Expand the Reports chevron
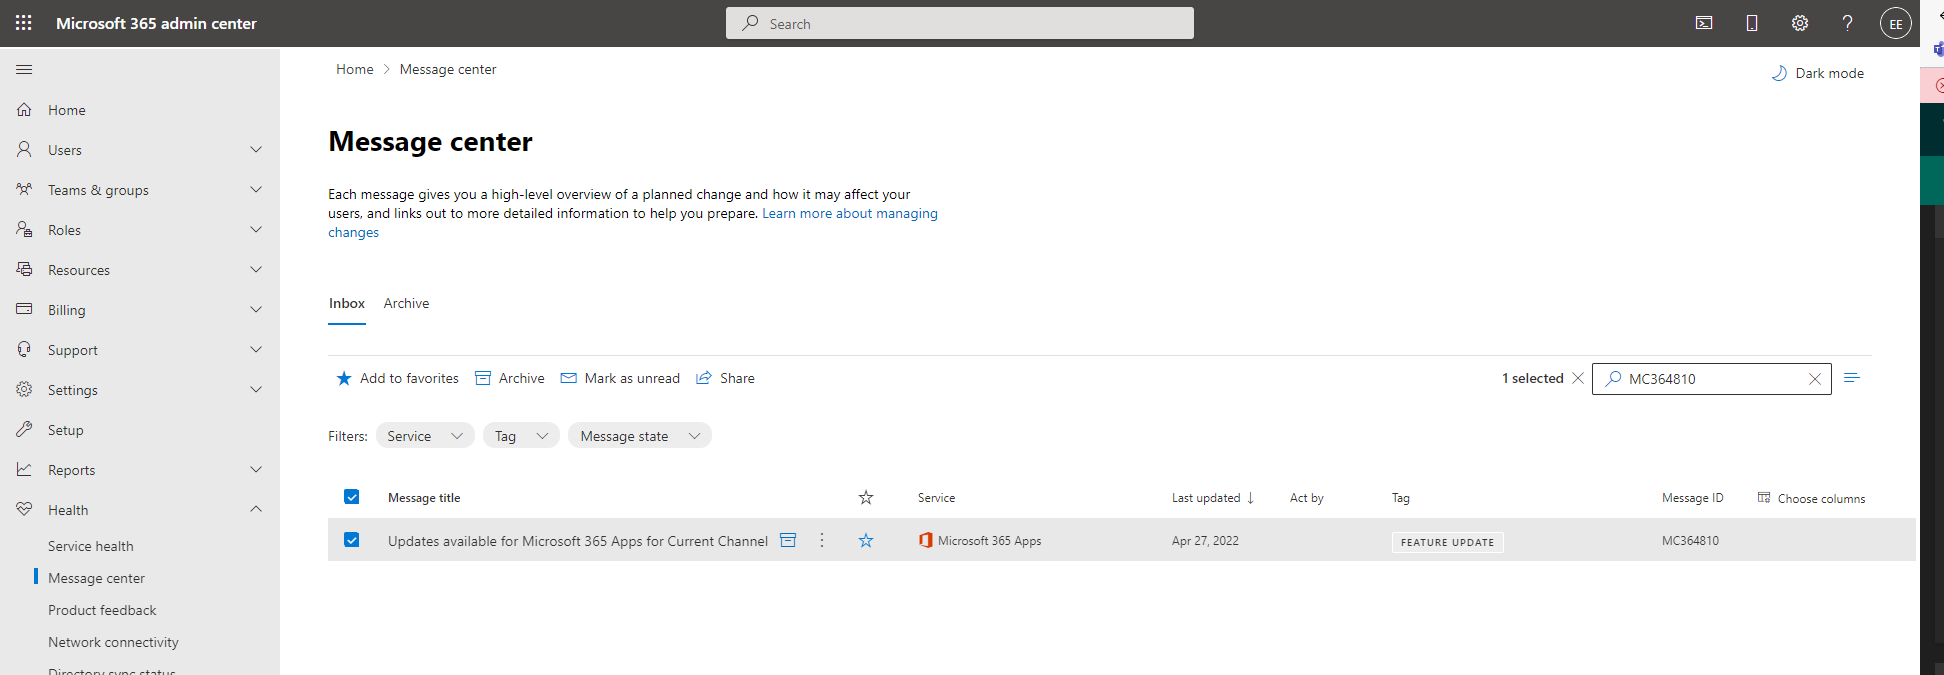Viewport: 1944px width, 675px height. pos(256,470)
